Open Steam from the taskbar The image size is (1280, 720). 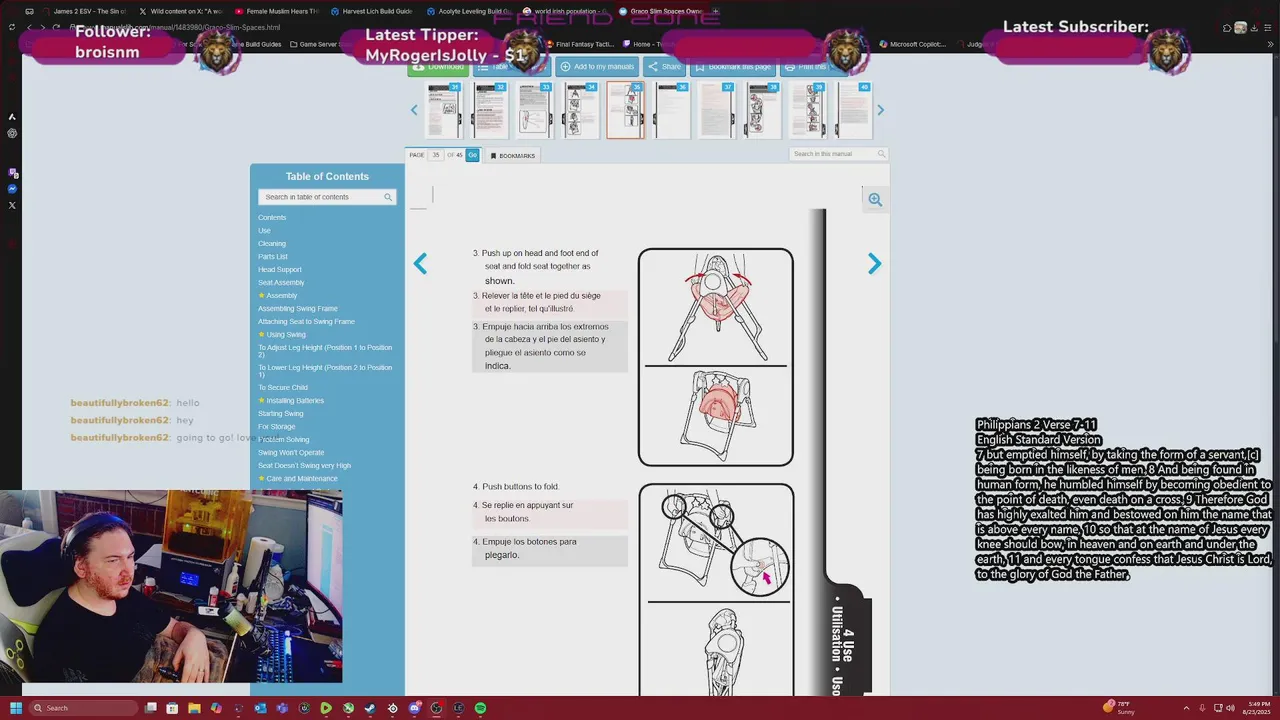pos(370,708)
